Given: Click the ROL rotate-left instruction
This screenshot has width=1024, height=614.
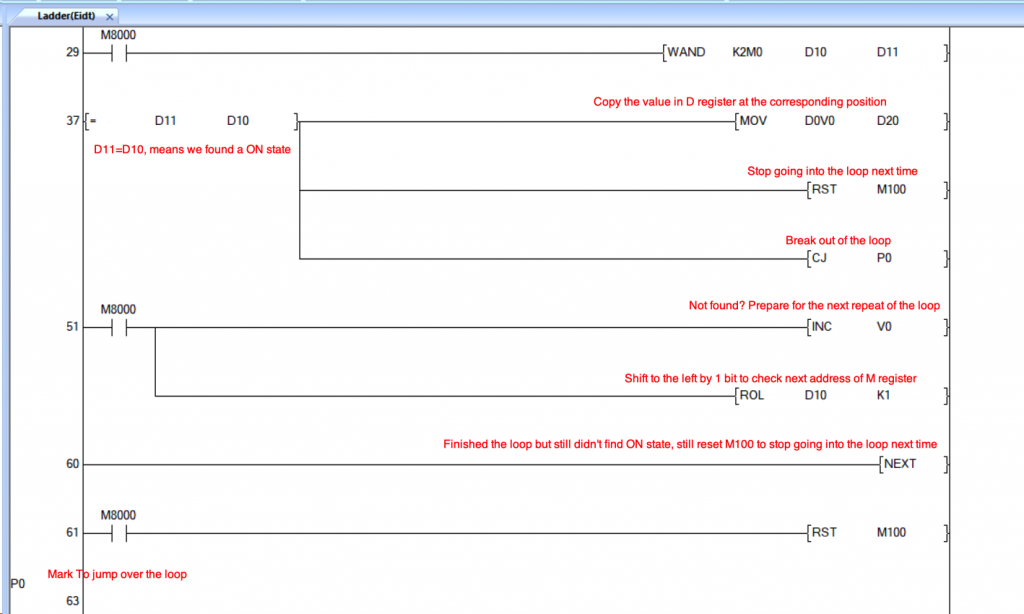Looking at the screenshot, I should (x=755, y=395).
